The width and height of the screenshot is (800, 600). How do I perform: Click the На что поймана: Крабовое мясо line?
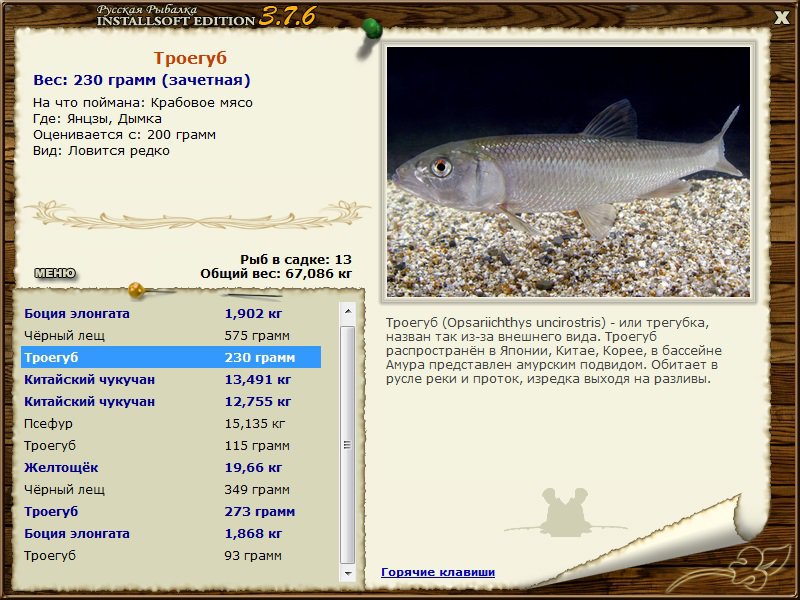[143, 103]
